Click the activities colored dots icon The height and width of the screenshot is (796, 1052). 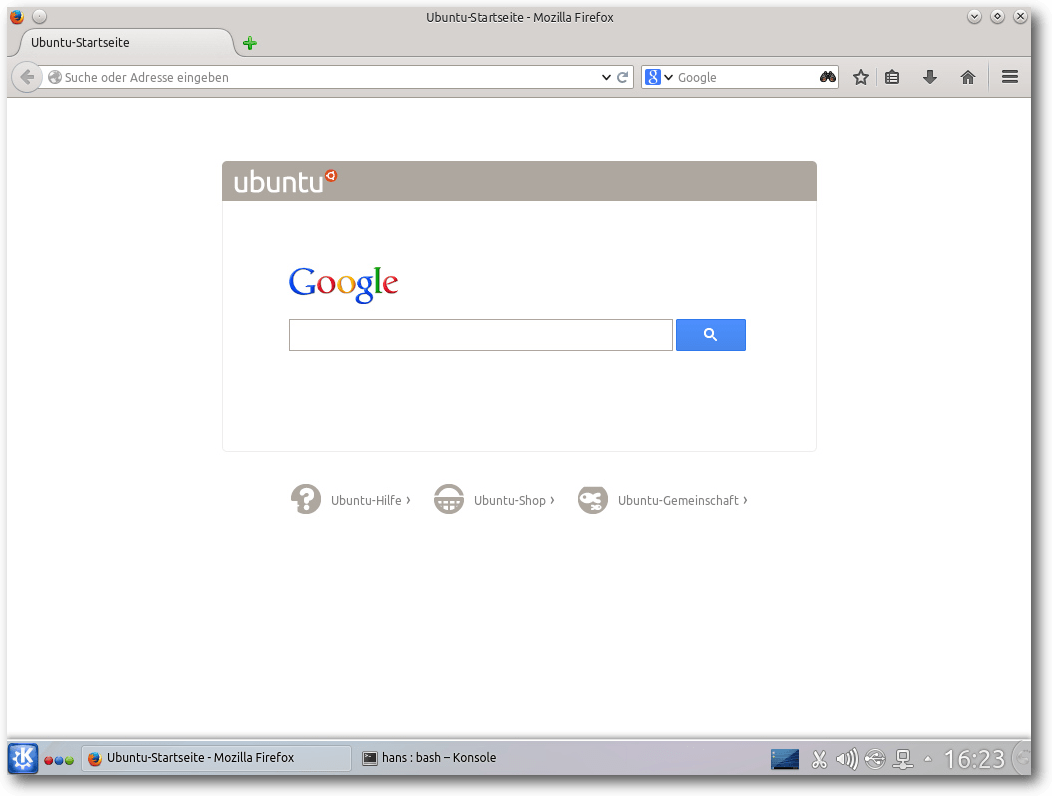click(x=59, y=760)
